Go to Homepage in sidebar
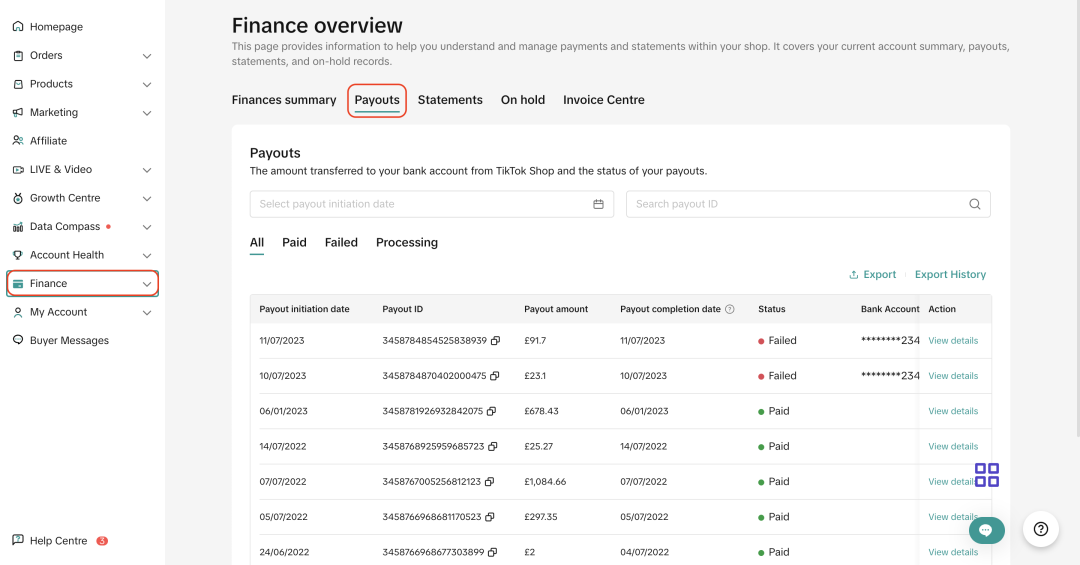Screen dimensions: 1080x565 pyautogui.click(x=56, y=27)
